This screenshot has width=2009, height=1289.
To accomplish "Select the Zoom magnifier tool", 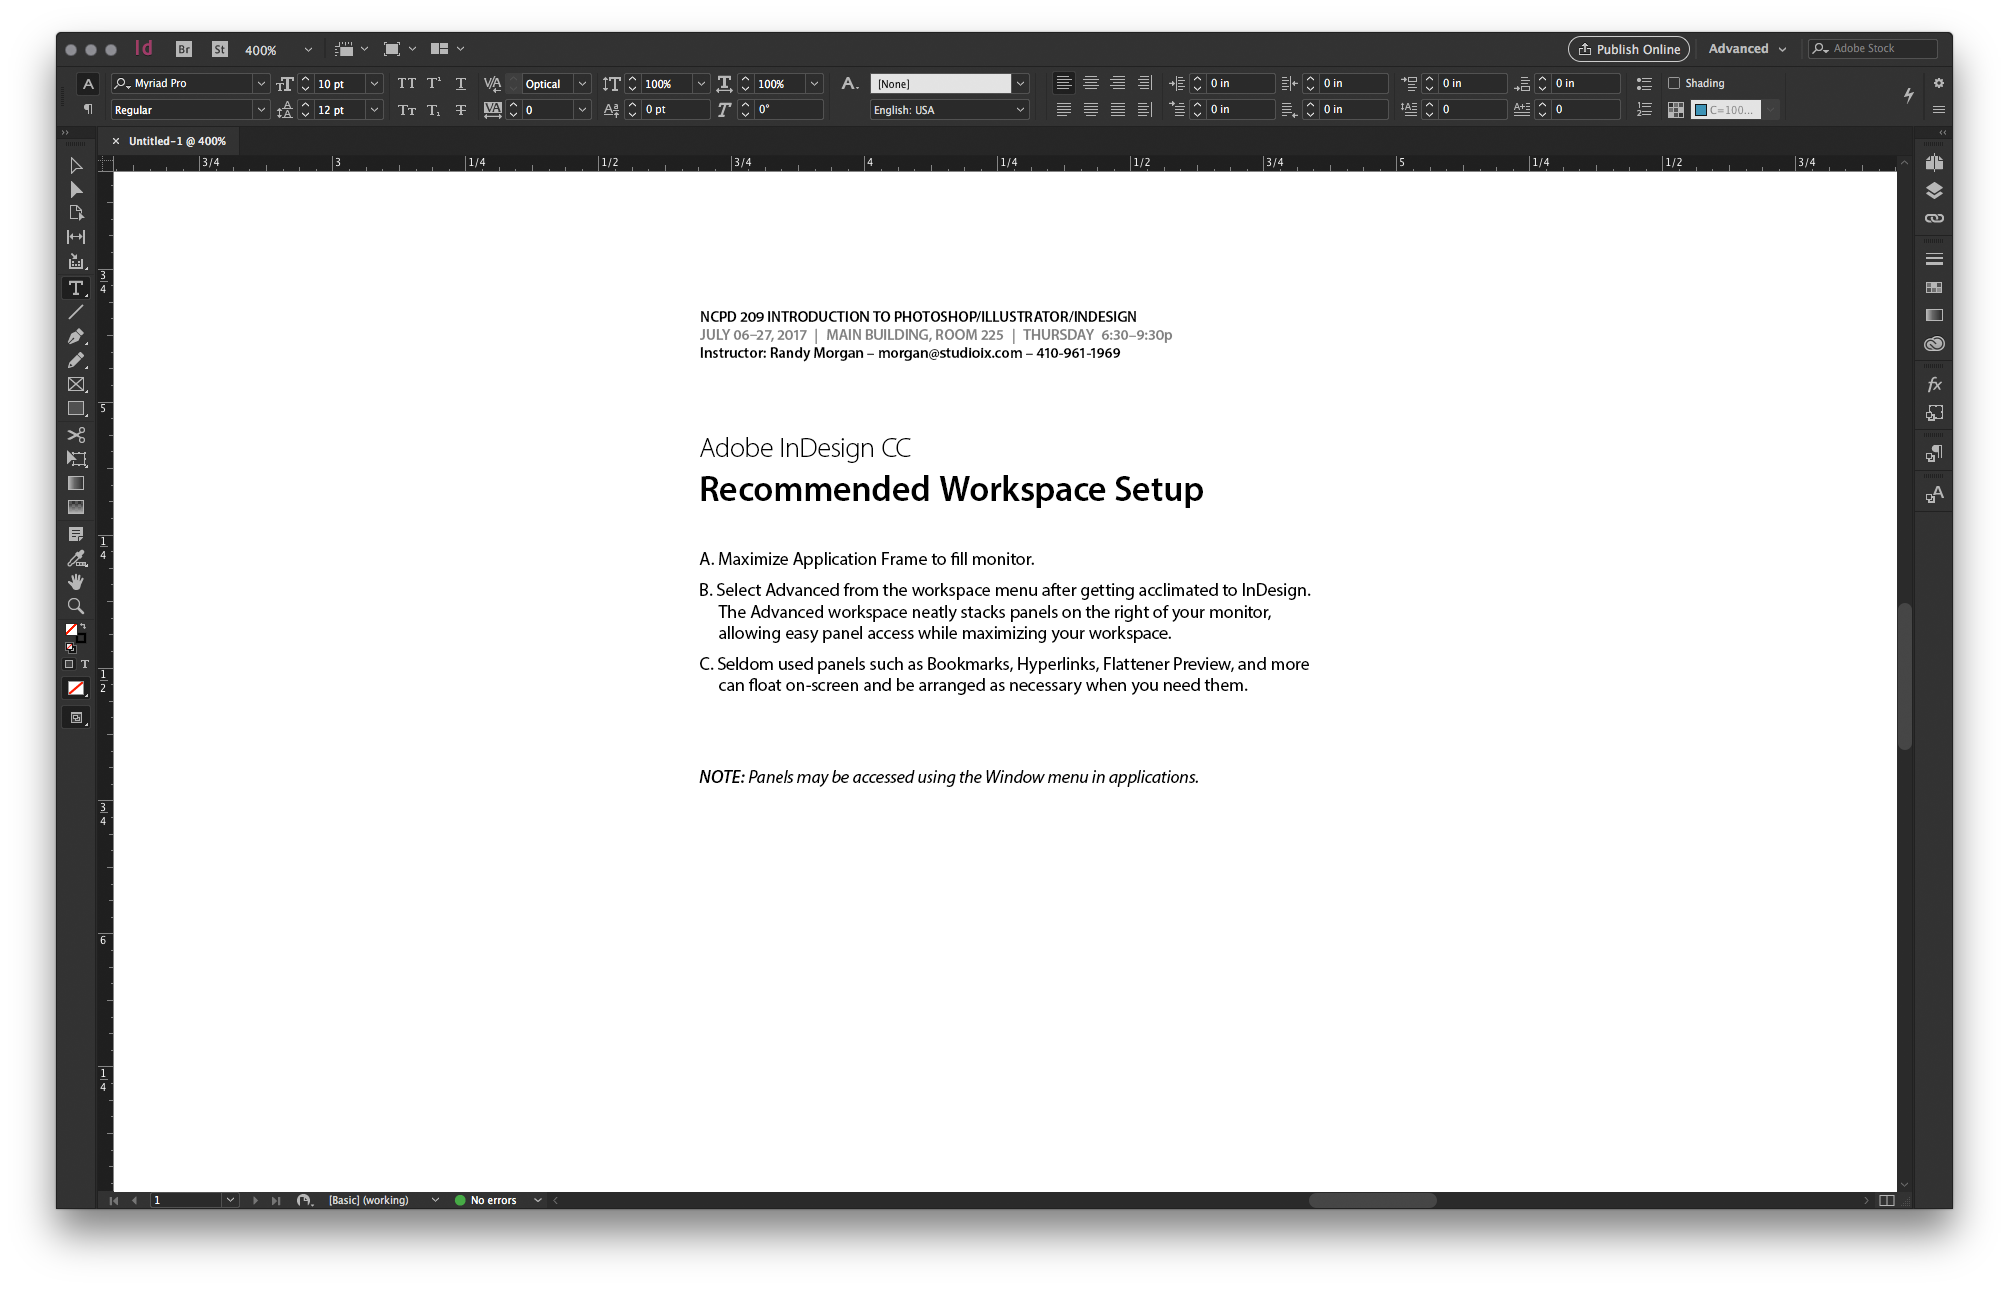I will 76,606.
